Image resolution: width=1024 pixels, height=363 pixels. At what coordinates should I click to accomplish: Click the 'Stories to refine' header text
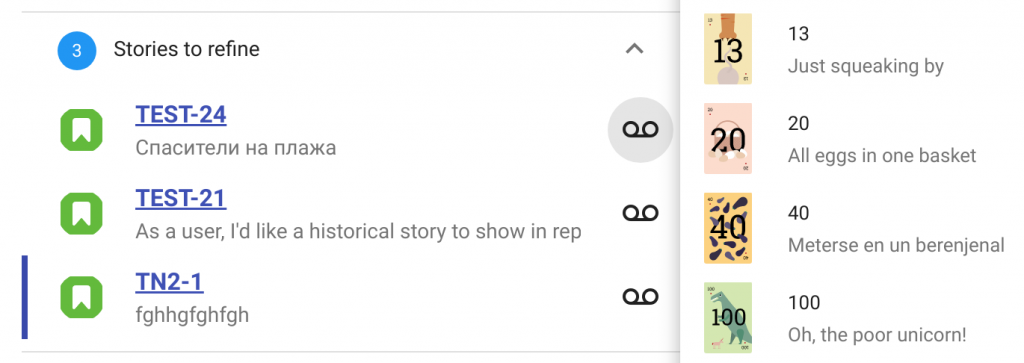pyautogui.click(x=186, y=49)
